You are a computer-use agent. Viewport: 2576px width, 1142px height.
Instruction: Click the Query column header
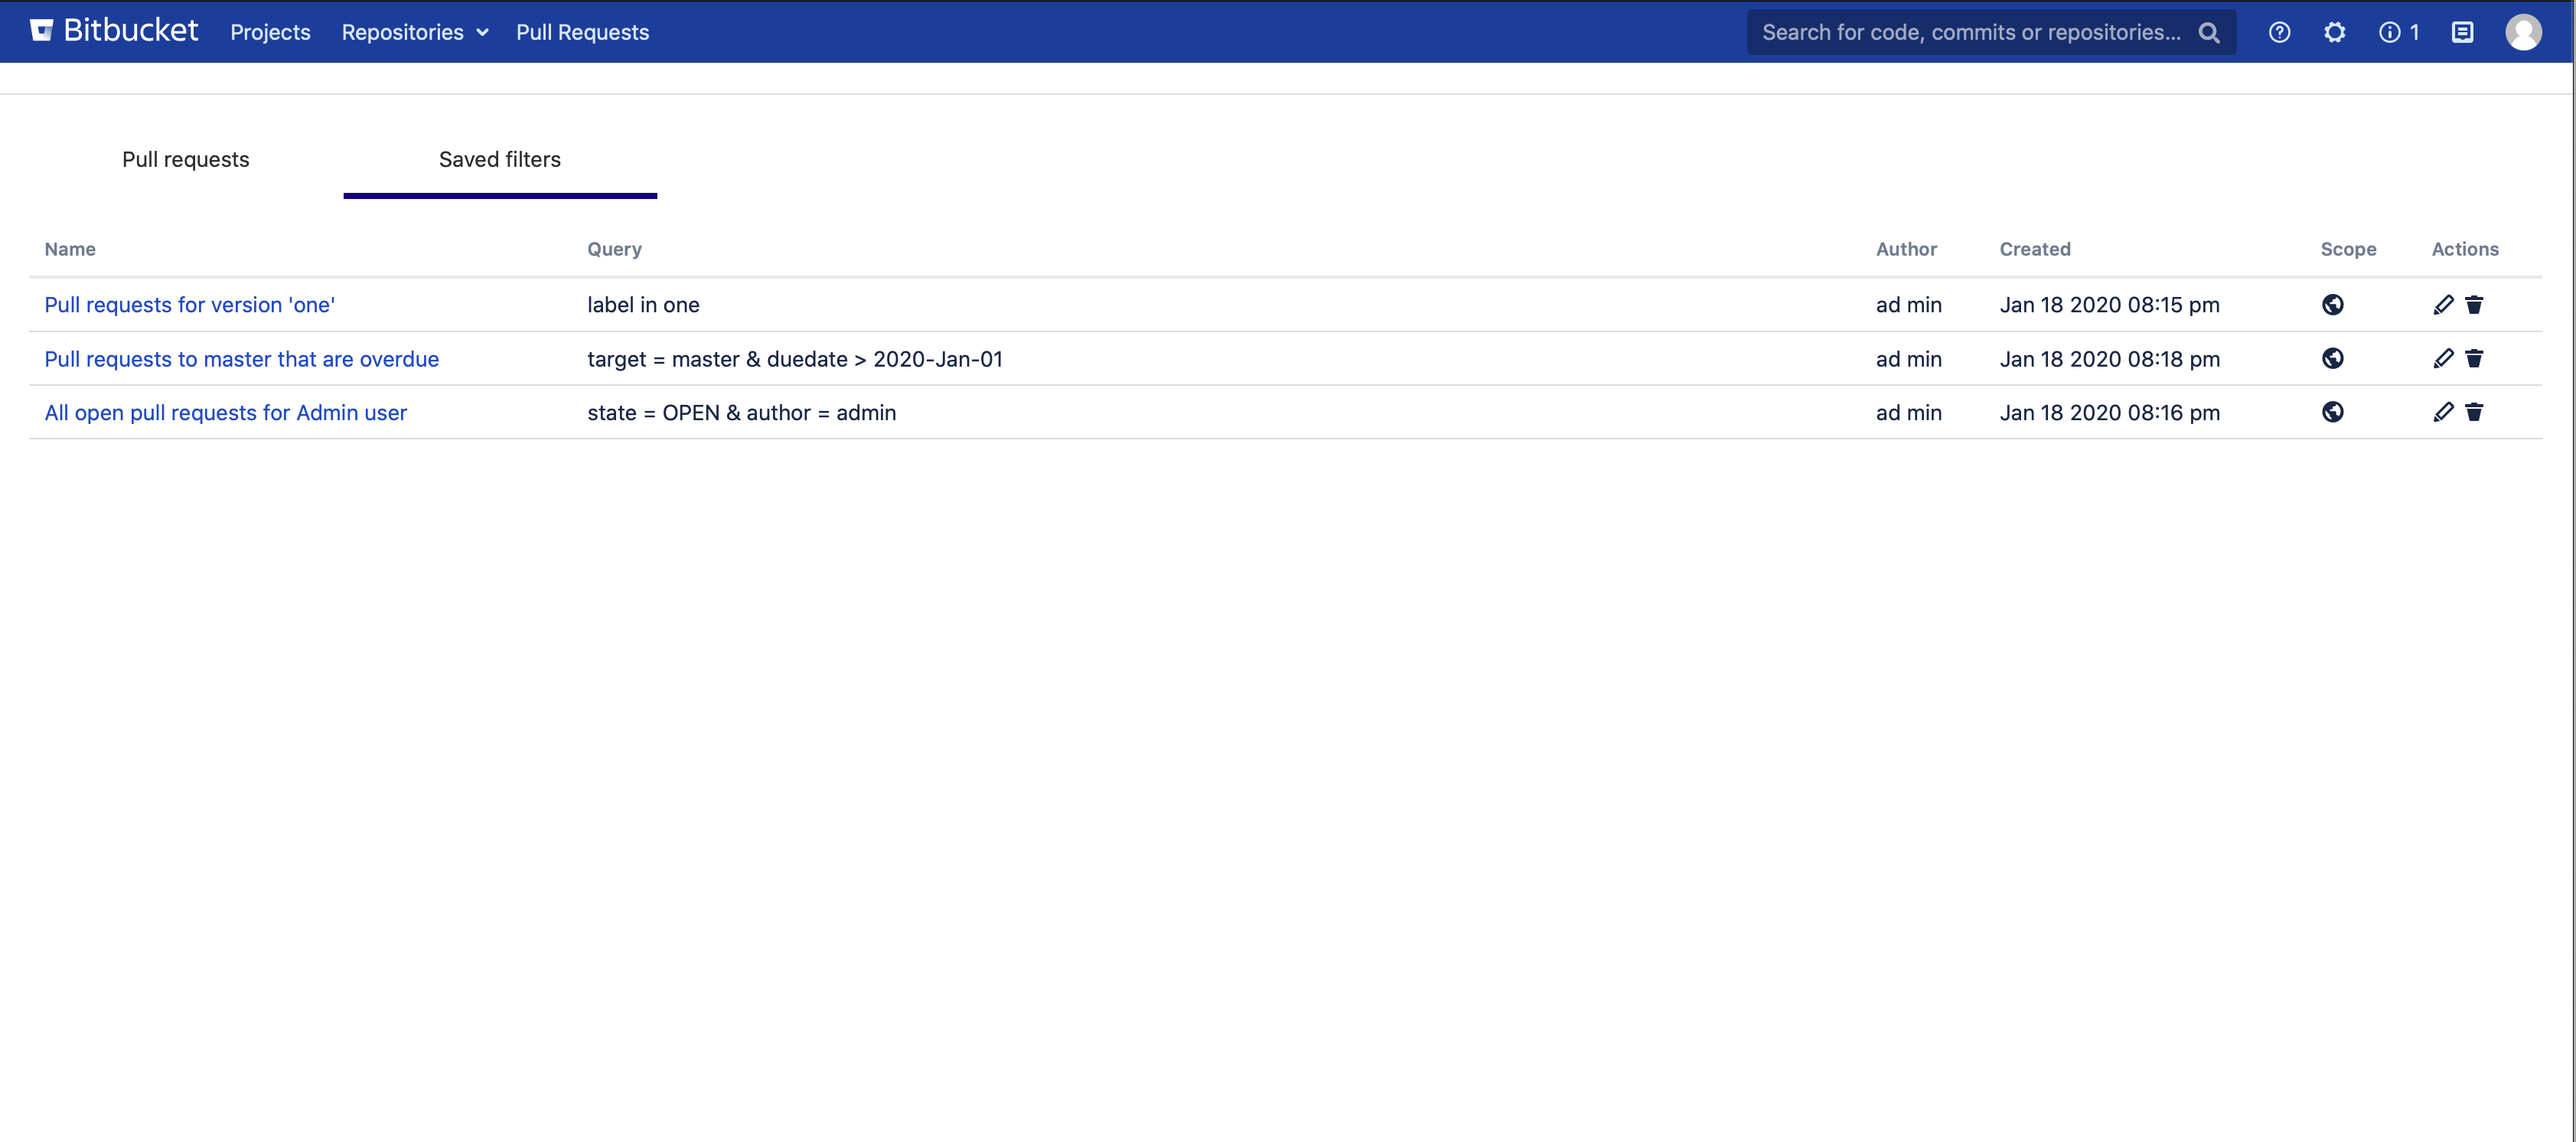click(x=614, y=249)
